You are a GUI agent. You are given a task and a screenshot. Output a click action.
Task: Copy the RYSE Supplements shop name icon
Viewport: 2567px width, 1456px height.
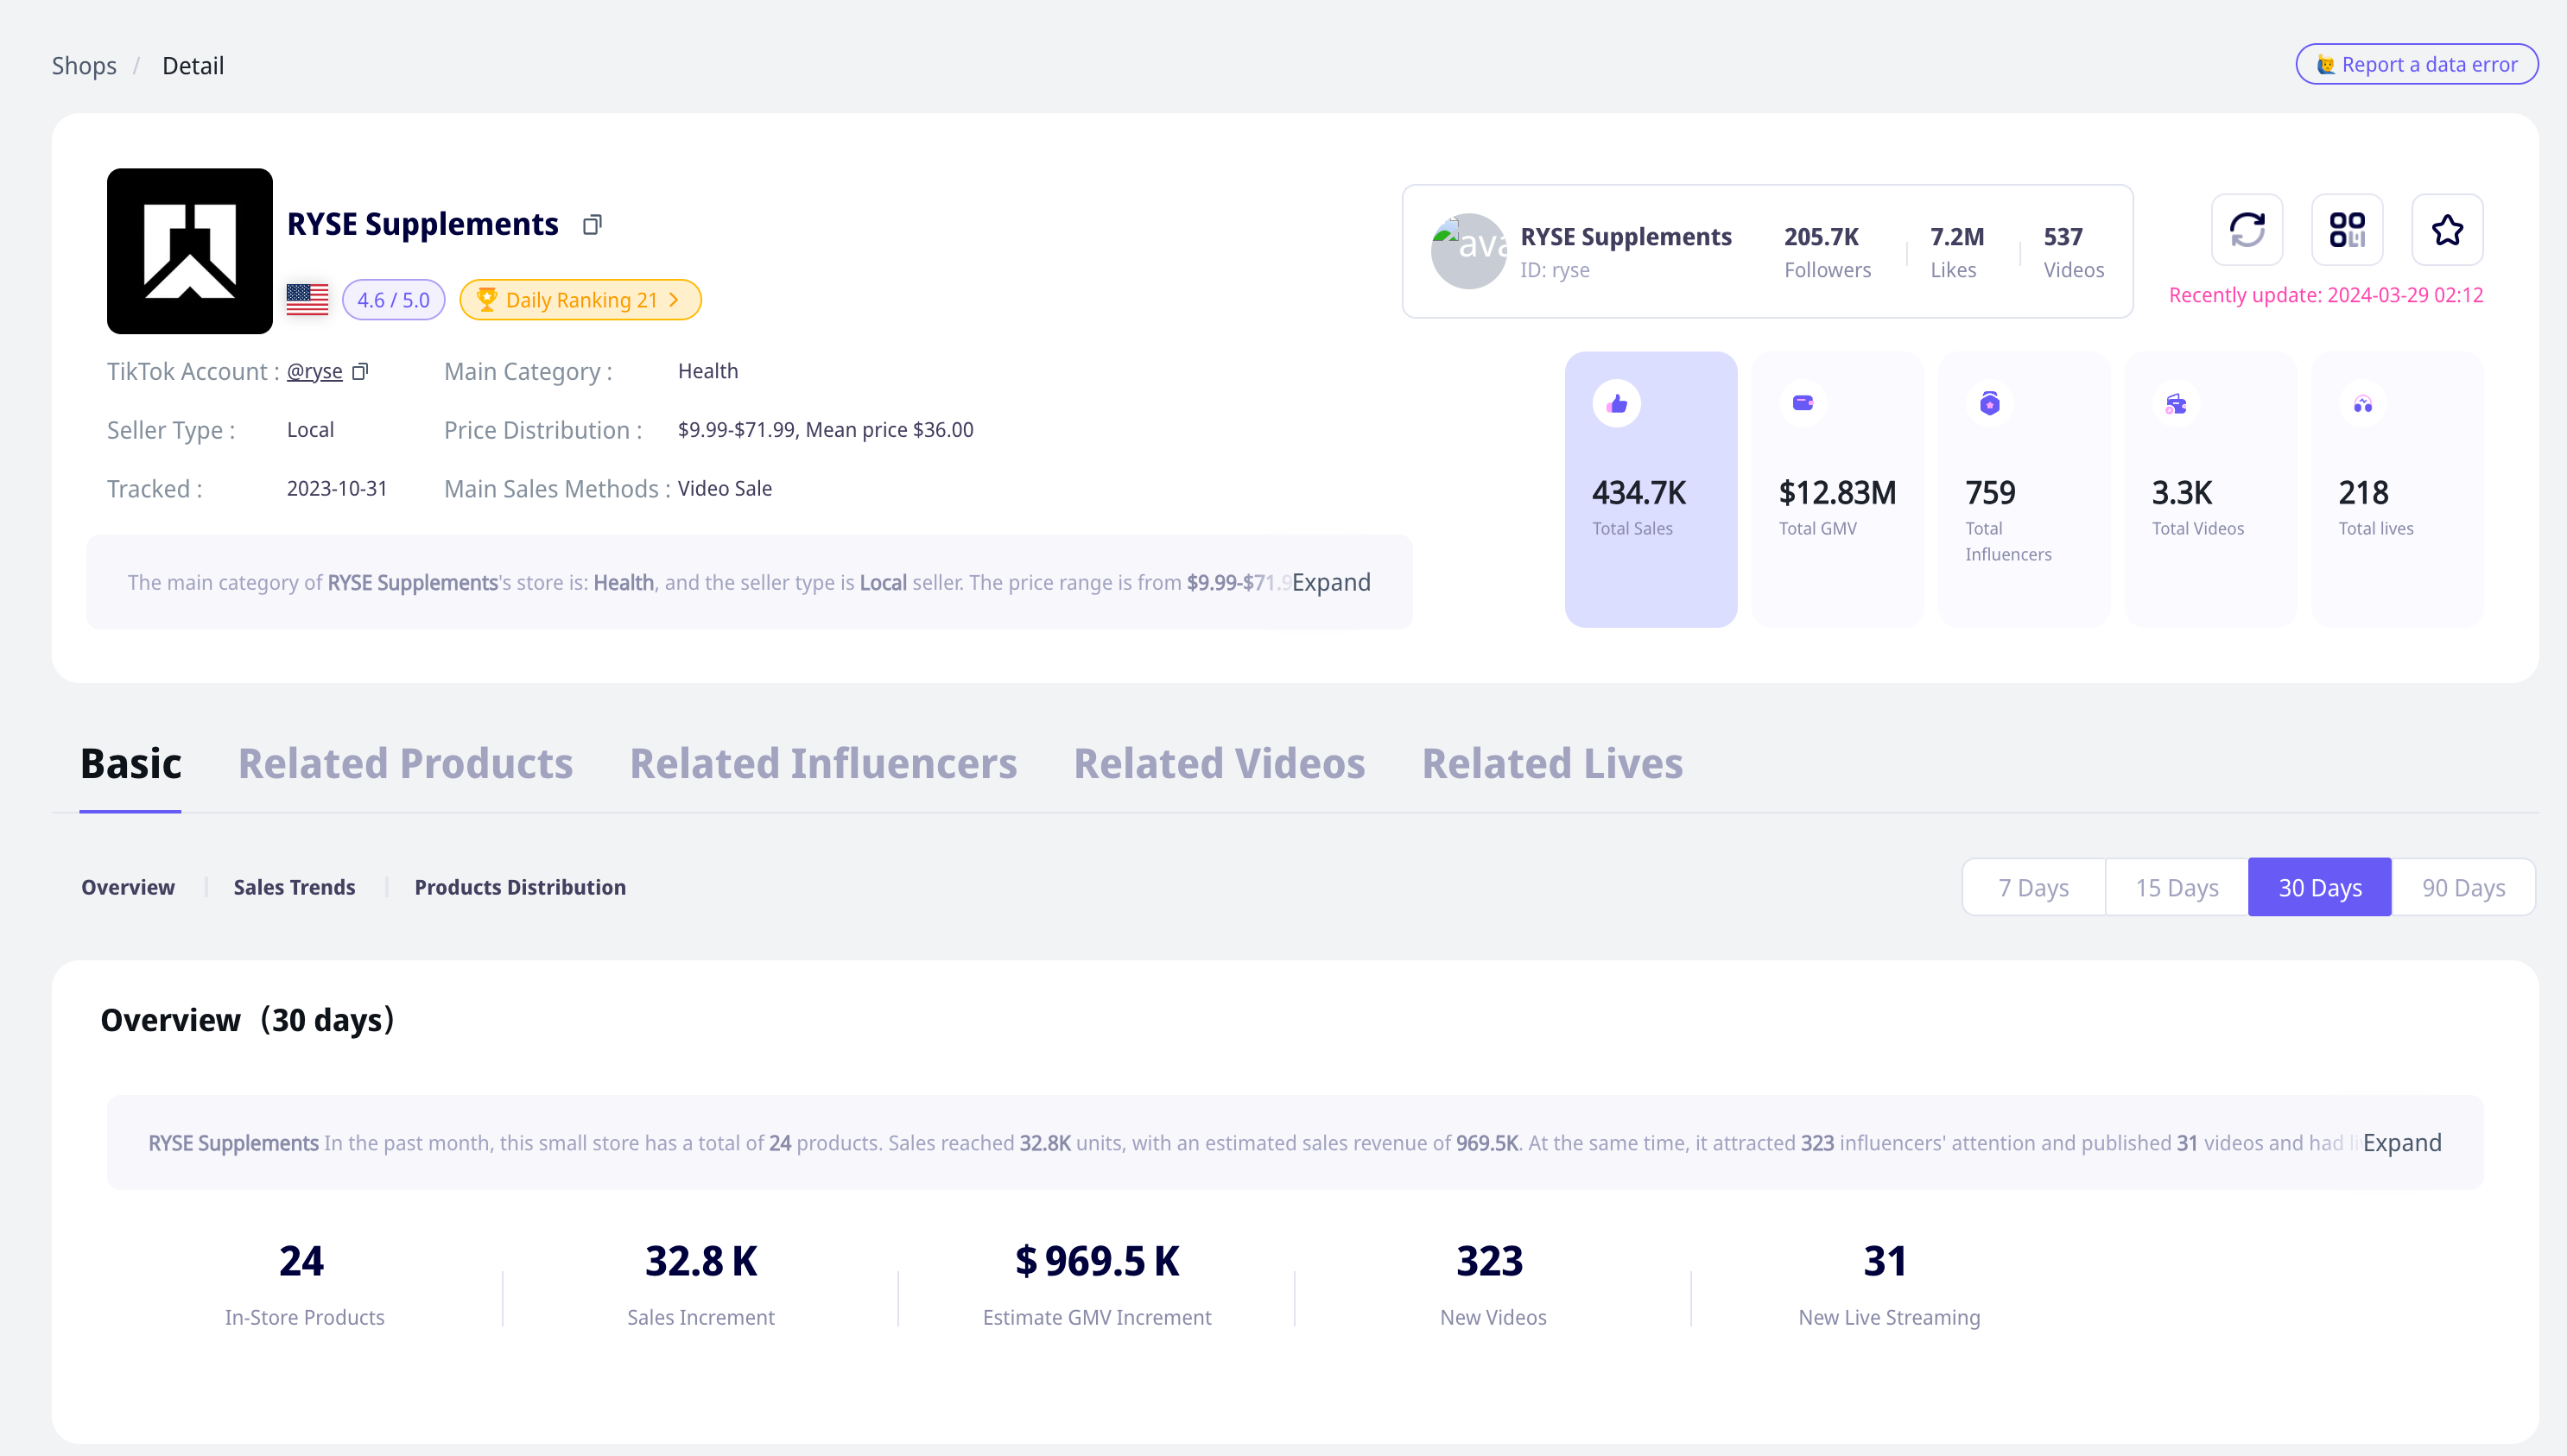tap(592, 225)
